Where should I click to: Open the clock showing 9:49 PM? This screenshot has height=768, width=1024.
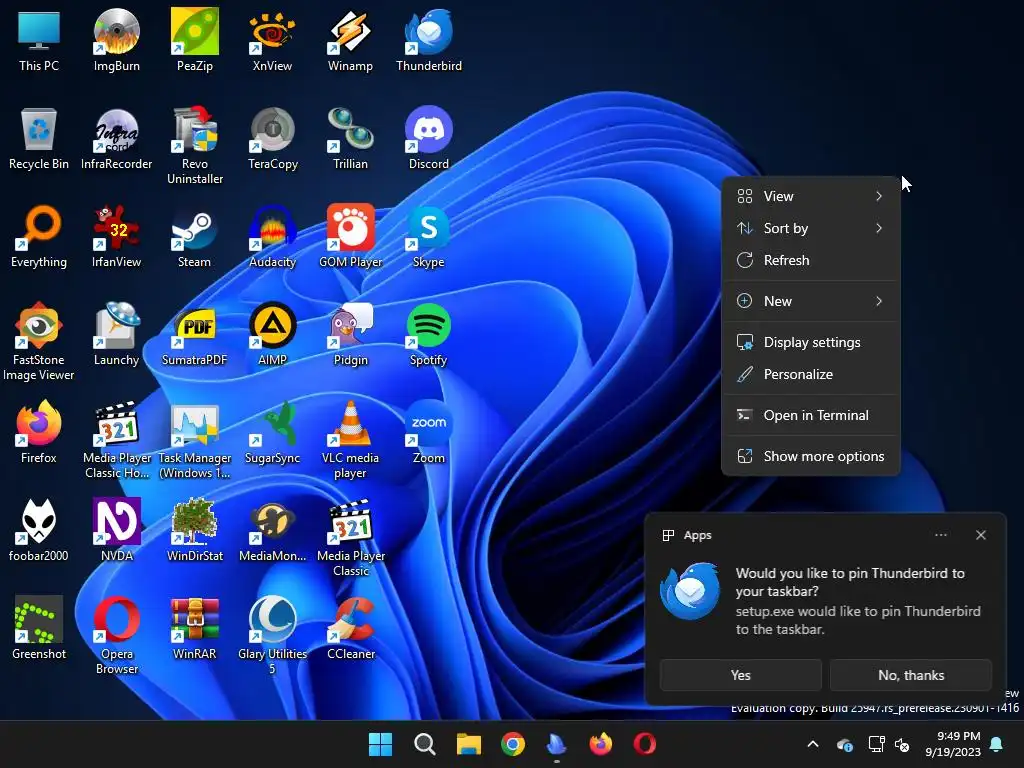pyautogui.click(x=953, y=744)
